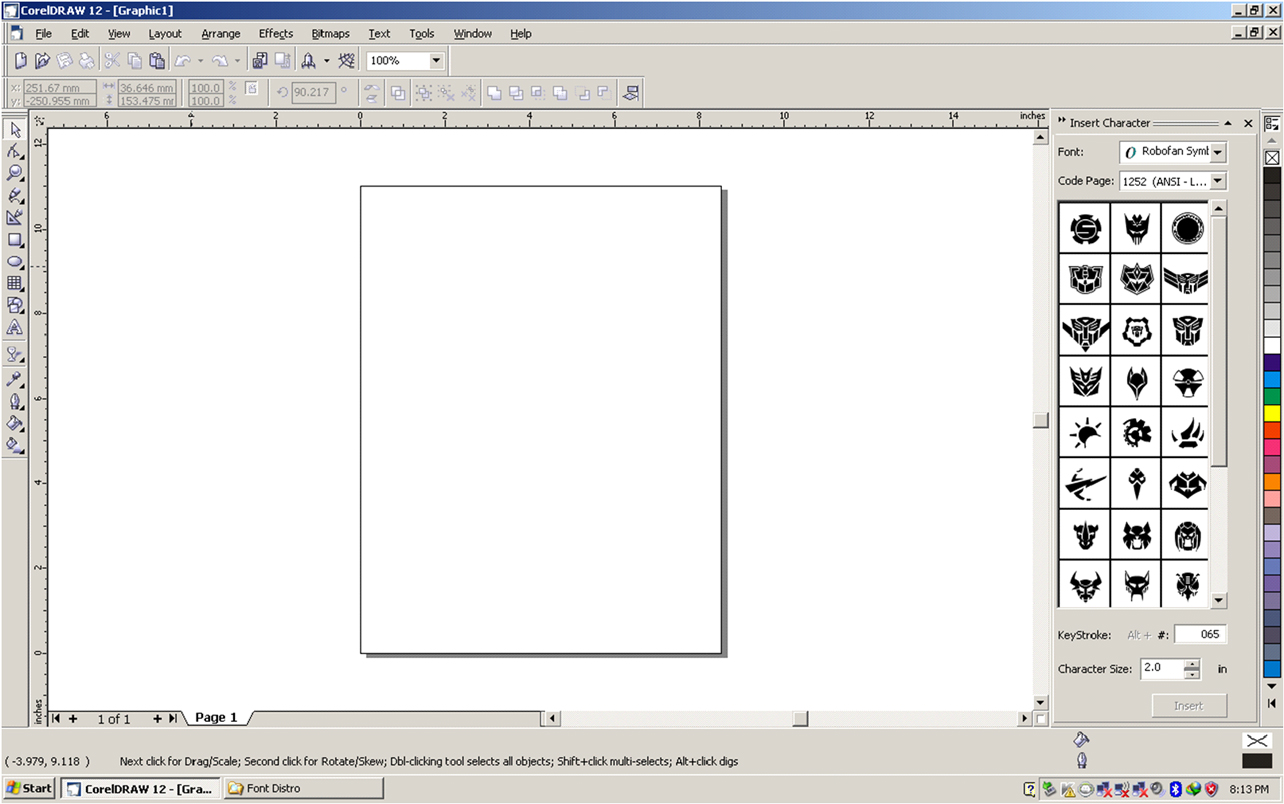Select the sun-shaped symbol in the character grid
The height and width of the screenshot is (804, 1284).
click(1085, 434)
